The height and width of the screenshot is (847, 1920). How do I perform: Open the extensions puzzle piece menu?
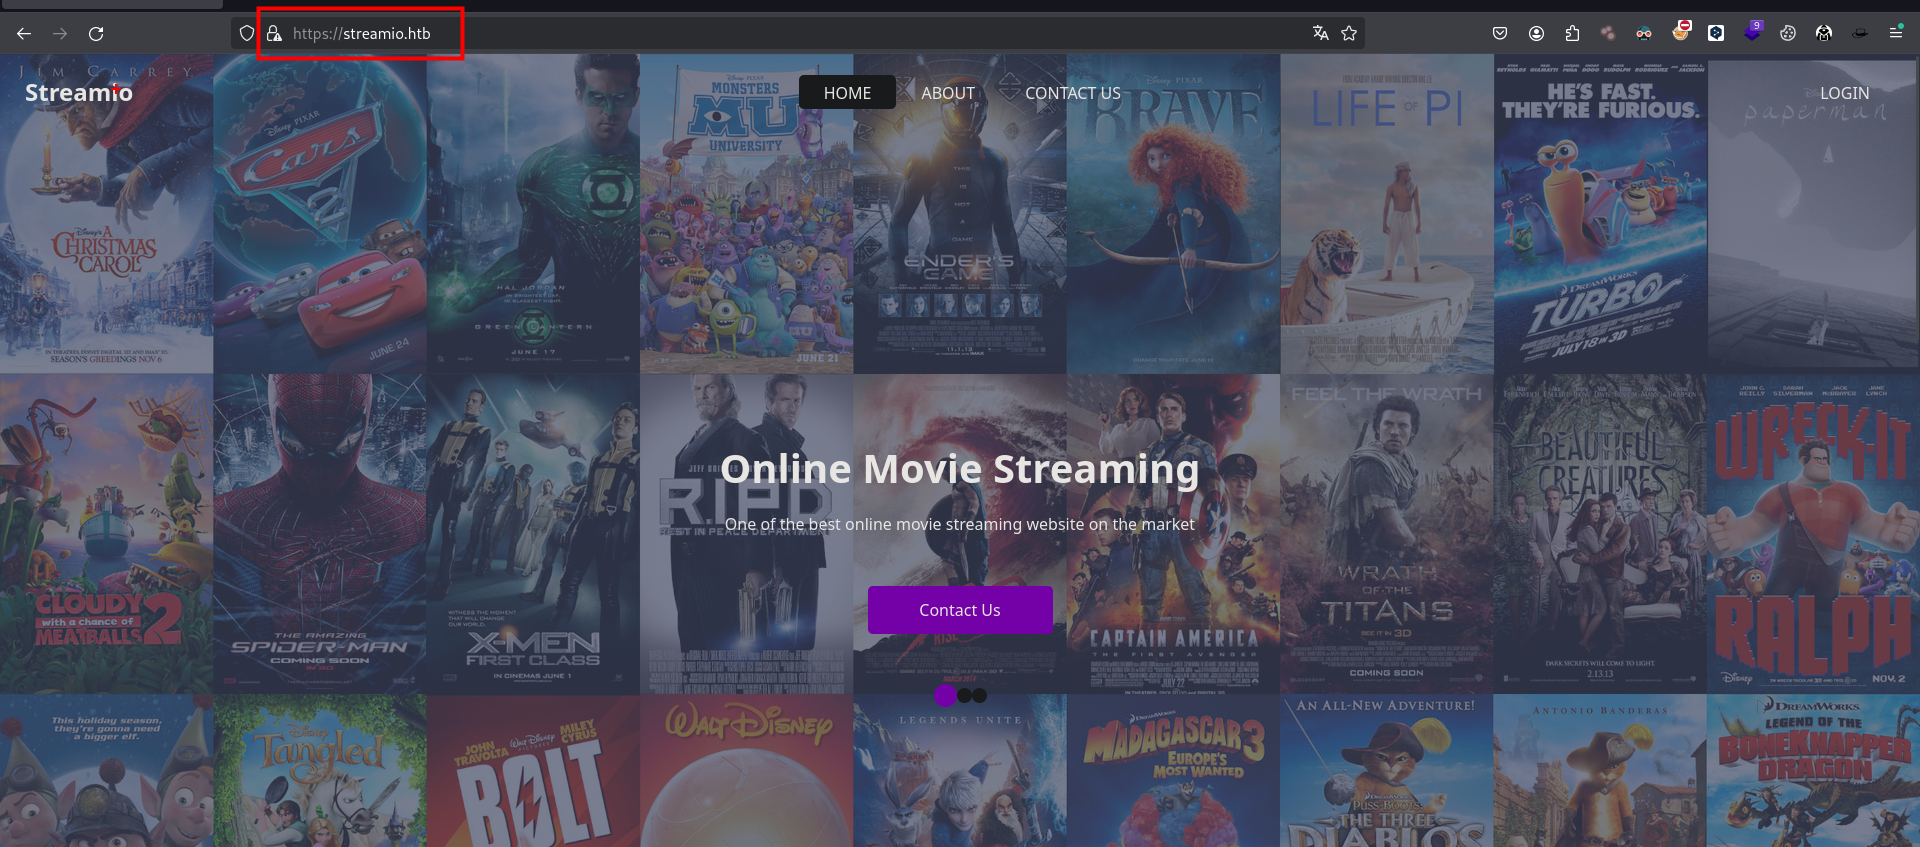1572,34
